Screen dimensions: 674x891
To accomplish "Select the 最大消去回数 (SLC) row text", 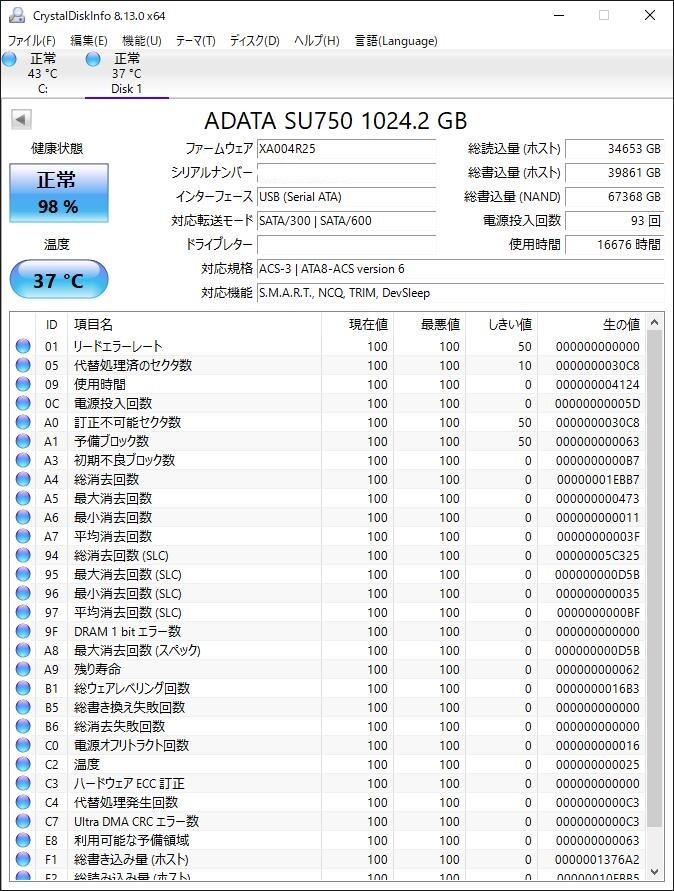I will [x=128, y=574].
